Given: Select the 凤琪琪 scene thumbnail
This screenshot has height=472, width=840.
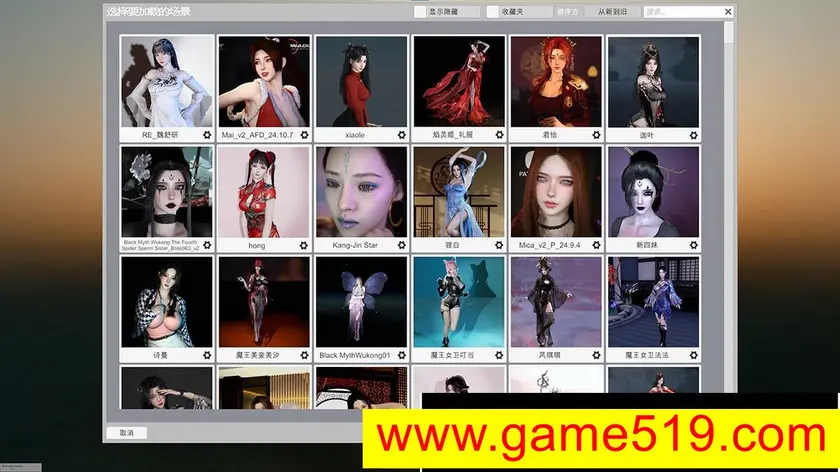Looking at the screenshot, I should point(556,303).
